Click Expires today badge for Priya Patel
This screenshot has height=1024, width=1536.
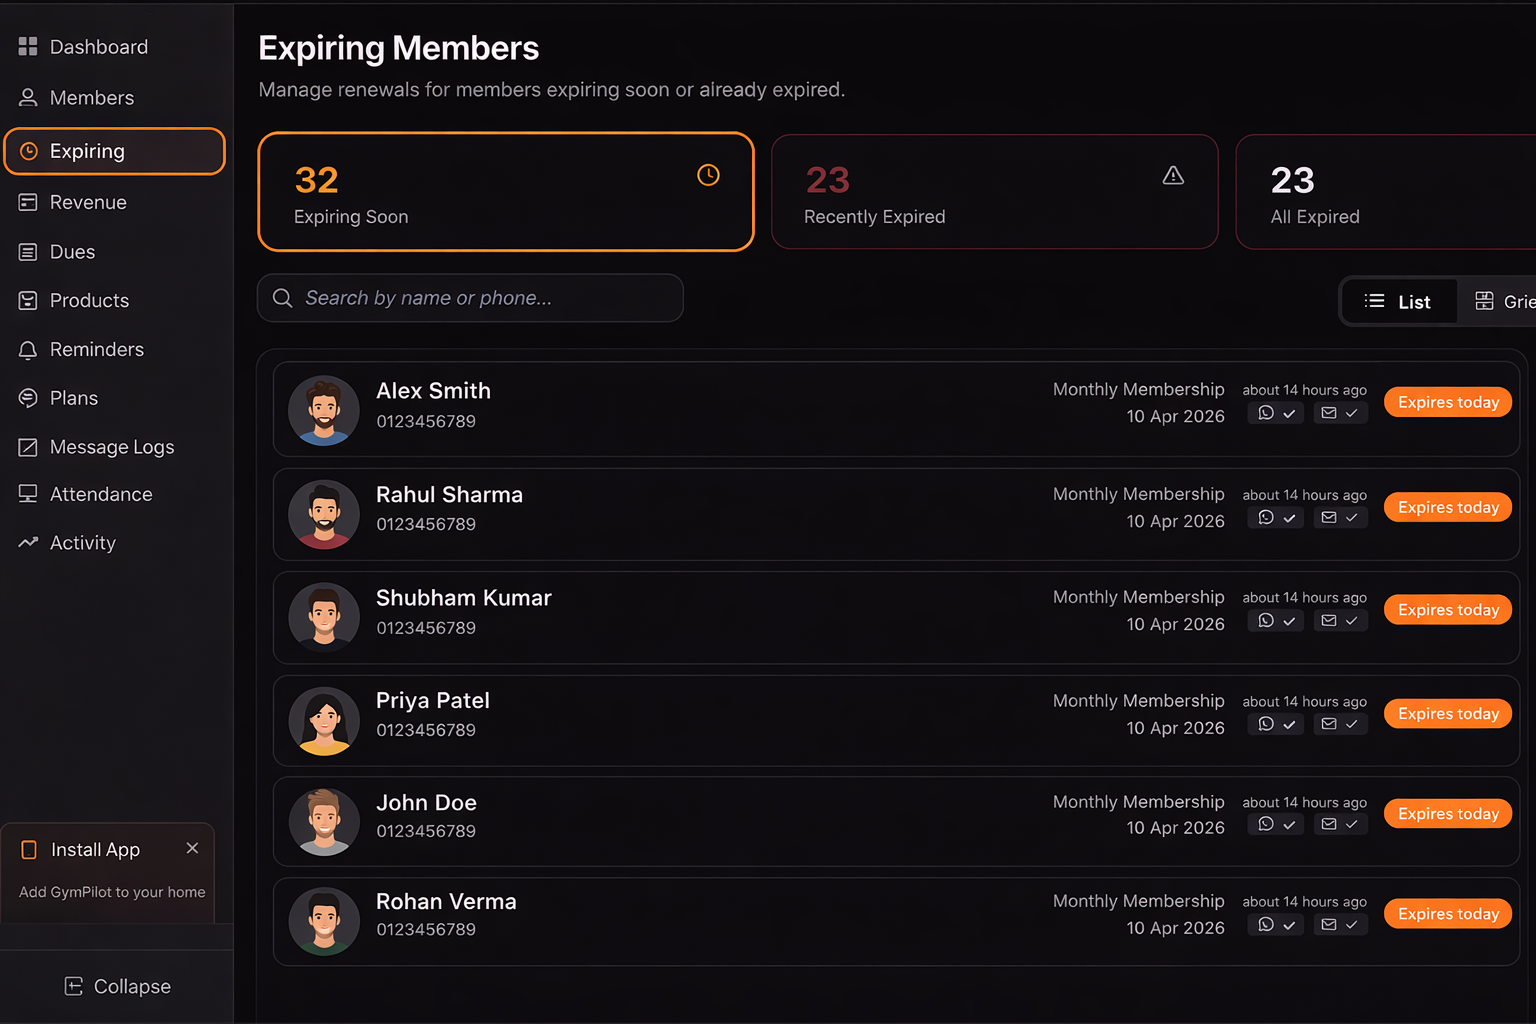click(1447, 714)
